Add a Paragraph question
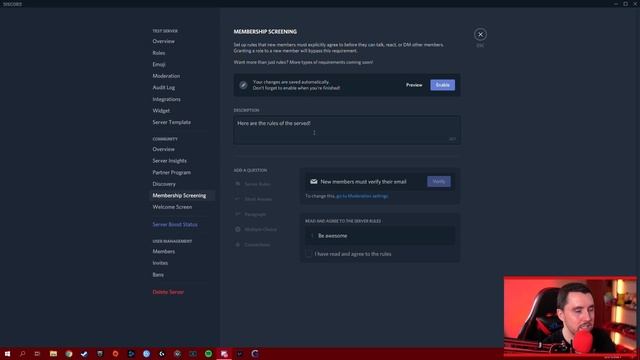Image resolution: width=640 pixels, height=360 pixels. click(x=251, y=214)
